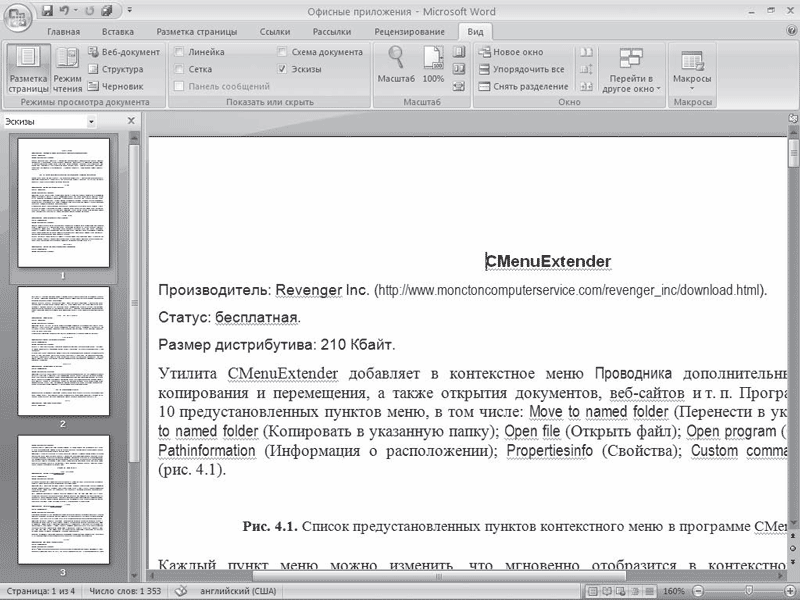Open the Масштаб zoom magnifier dialog
The height and width of the screenshot is (600, 800).
[396, 64]
